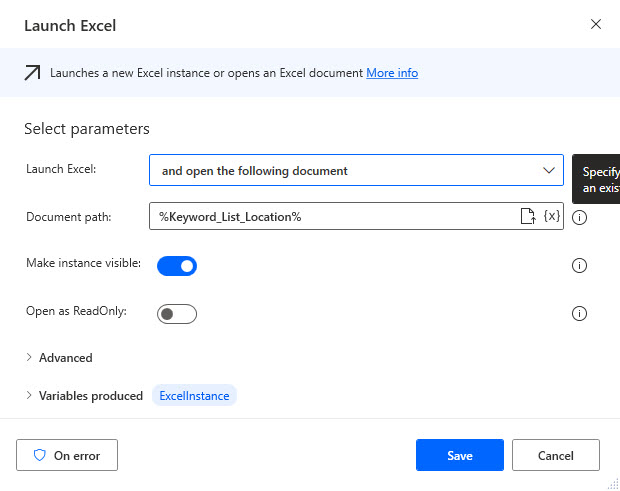Close the Launch Excel dialog
The height and width of the screenshot is (491, 620).
pos(596,24)
